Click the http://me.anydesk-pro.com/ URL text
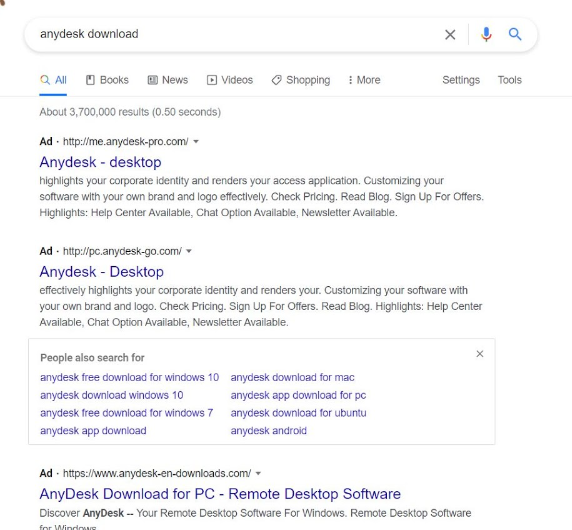This screenshot has width=572, height=530. [x=126, y=142]
